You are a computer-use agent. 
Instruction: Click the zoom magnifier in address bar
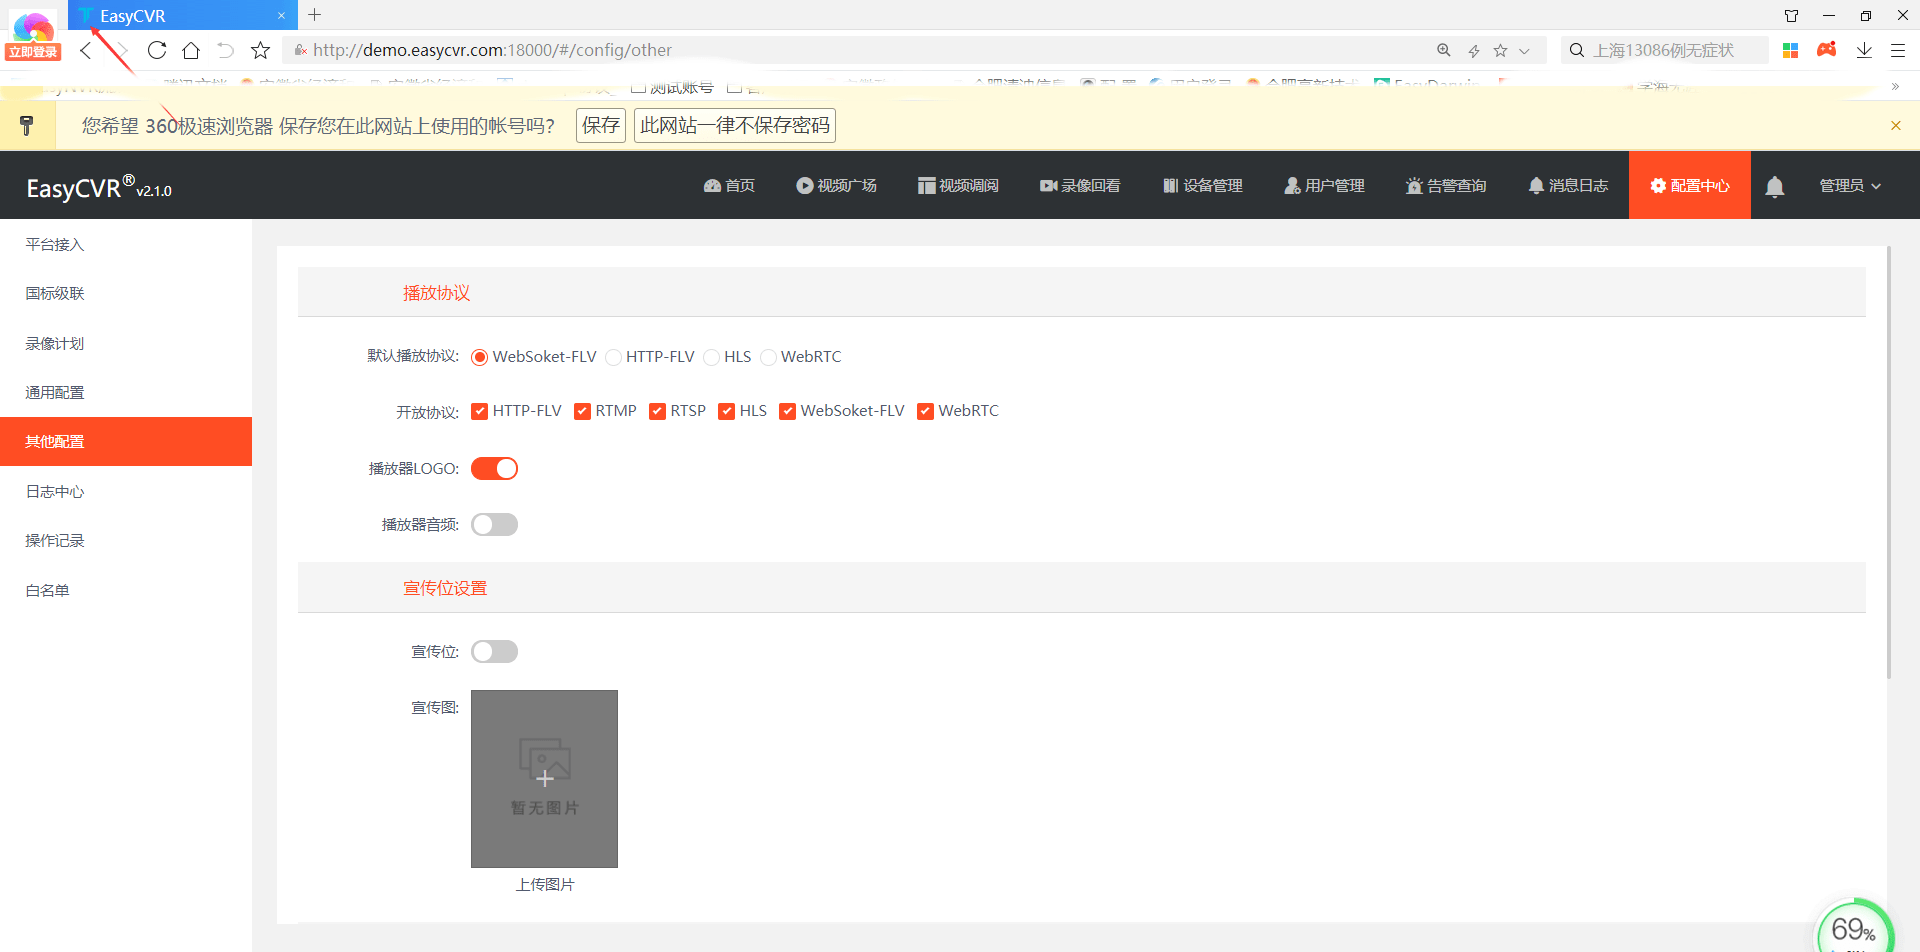[x=1444, y=50]
